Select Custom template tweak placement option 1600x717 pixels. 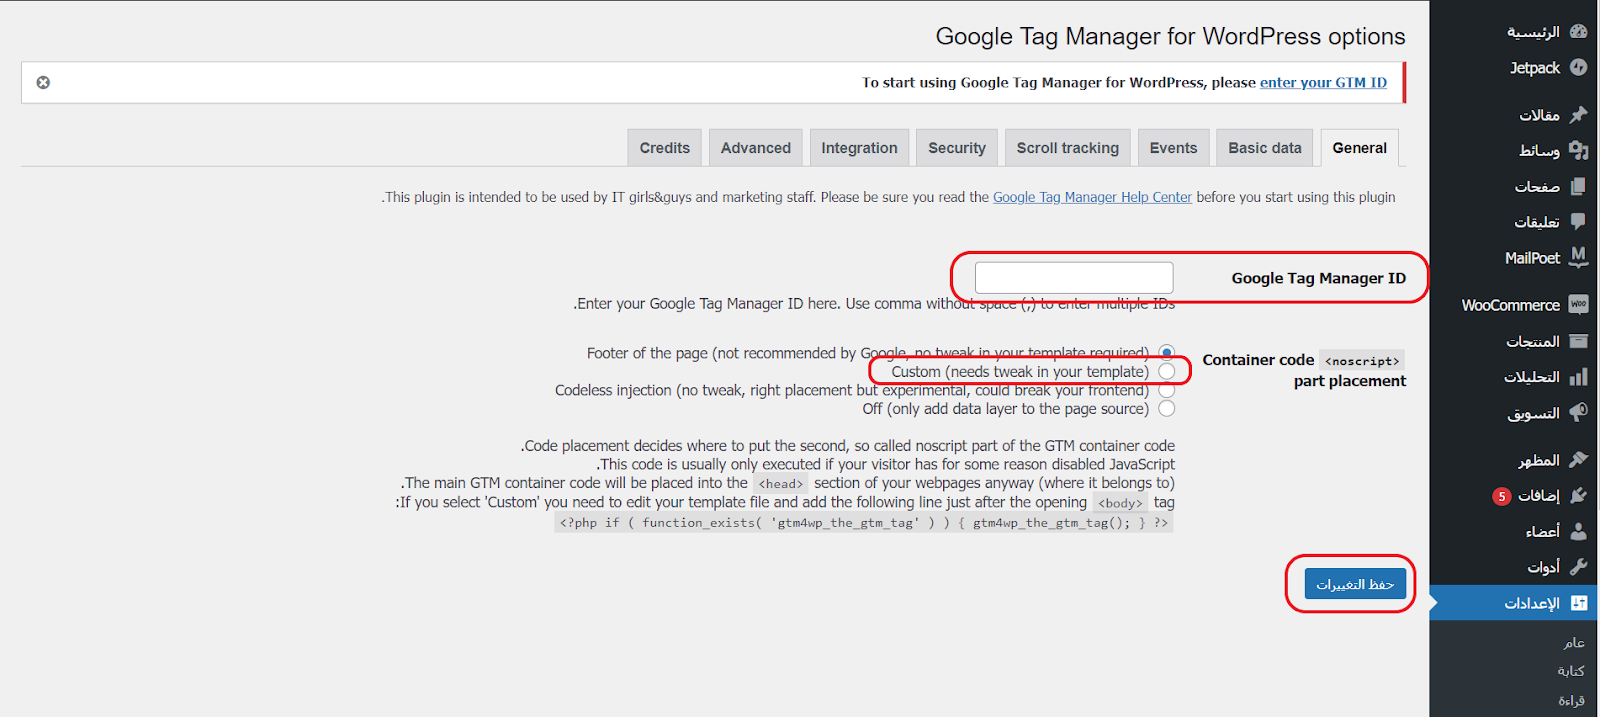(1166, 371)
